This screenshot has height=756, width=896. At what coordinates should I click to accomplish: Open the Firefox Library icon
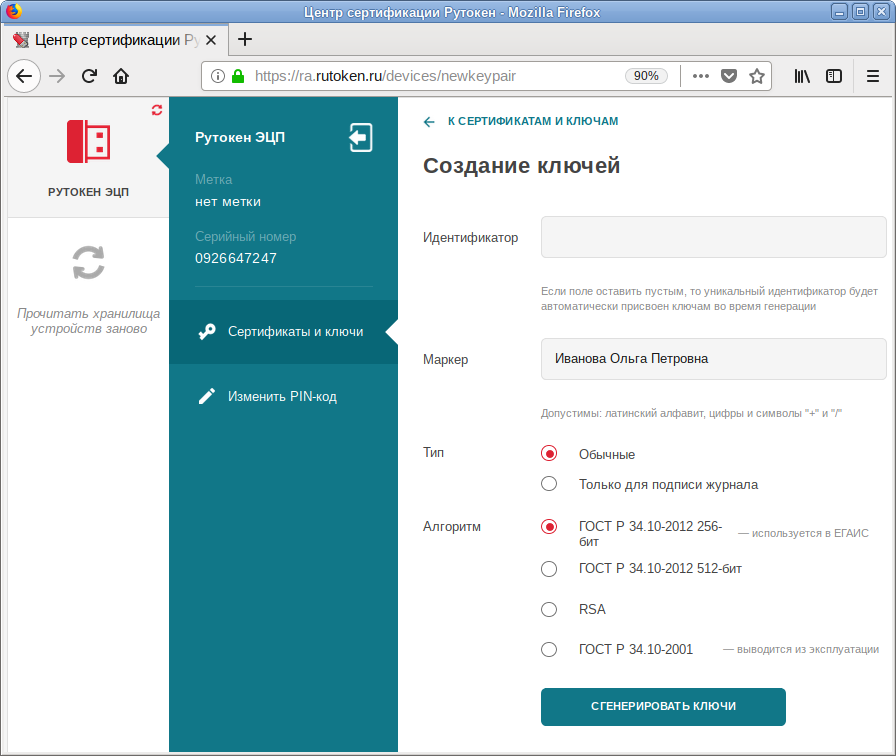pyautogui.click(x=802, y=76)
